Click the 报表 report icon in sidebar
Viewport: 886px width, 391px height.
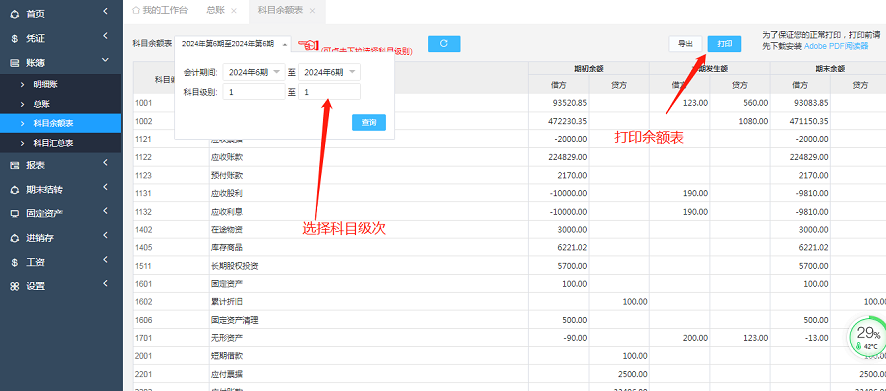15,166
